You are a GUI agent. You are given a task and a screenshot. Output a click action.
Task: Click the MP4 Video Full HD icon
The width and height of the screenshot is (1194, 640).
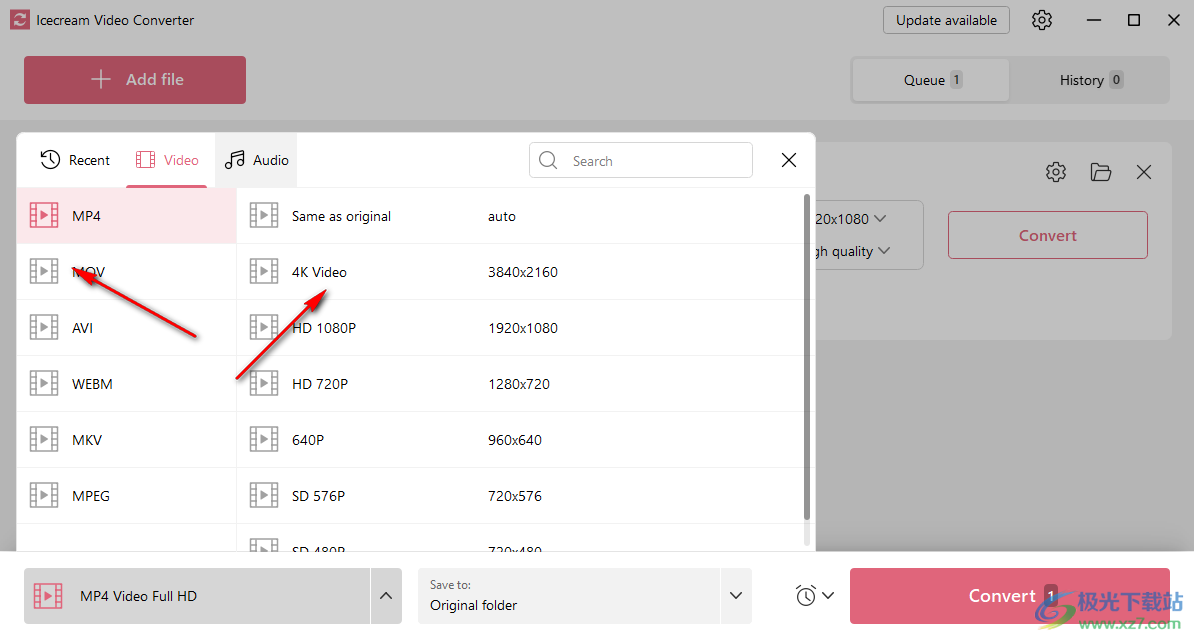pos(47,596)
